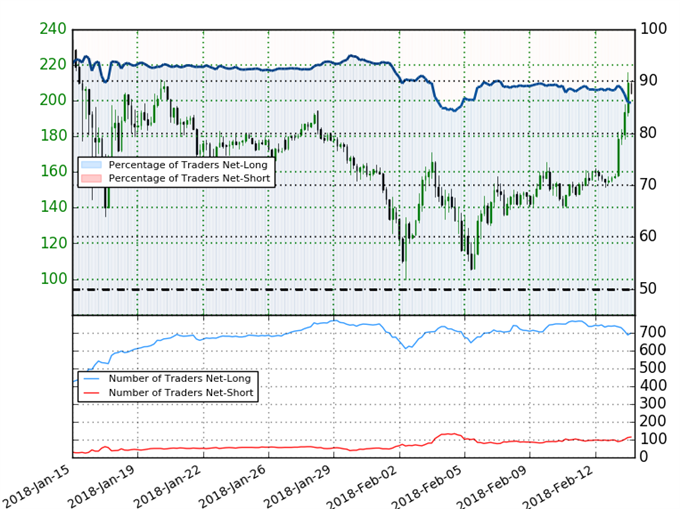Image resolution: width=680 pixels, height=509 pixels.
Task: Click the green 160 price axis label
Action: tap(53, 171)
